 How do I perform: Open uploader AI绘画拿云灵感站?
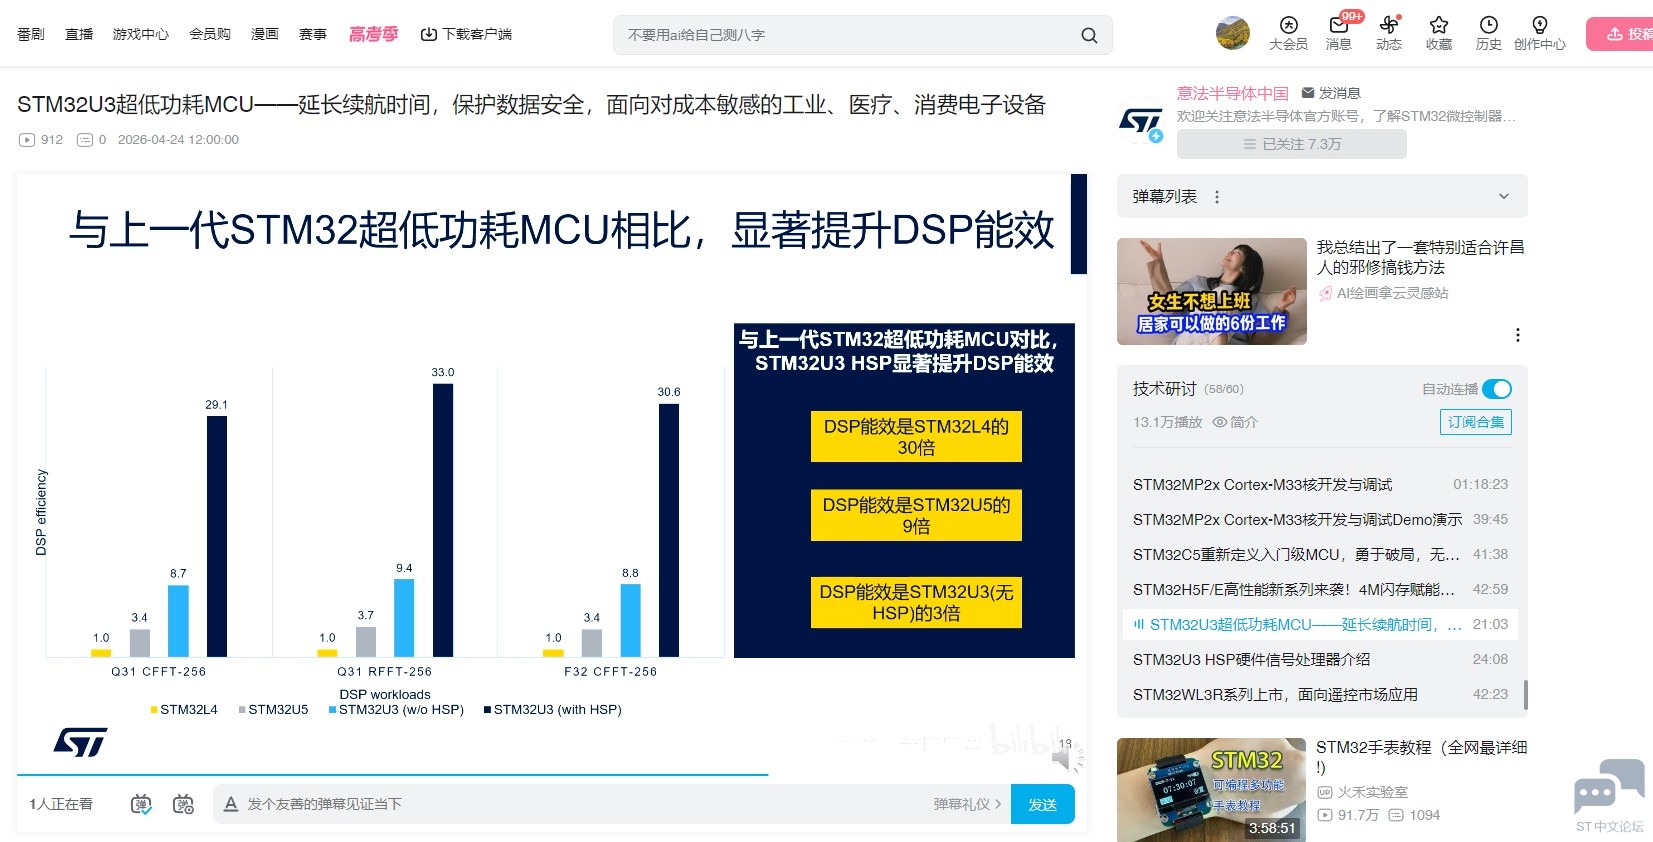click(1392, 293)
